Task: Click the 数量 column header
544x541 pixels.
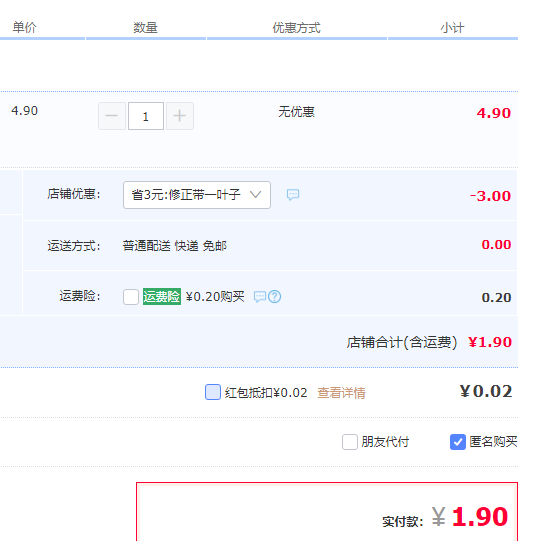Action: click(145, 28)
